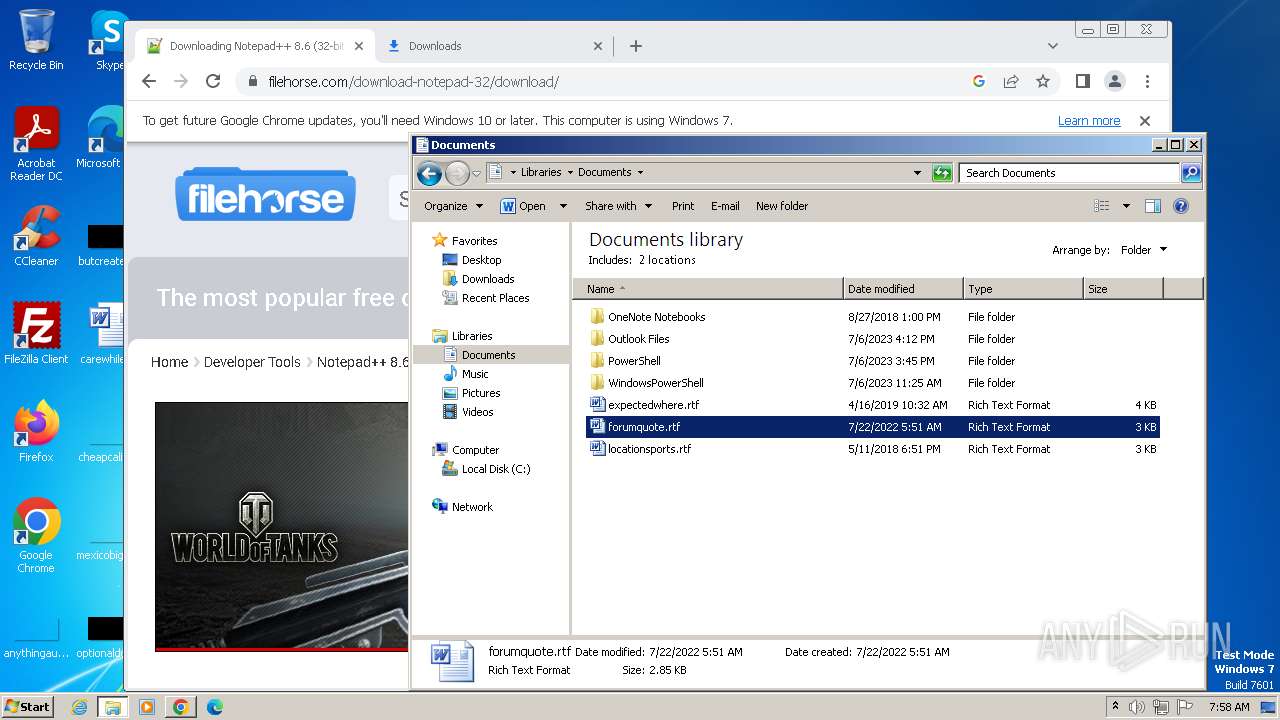1280x720 pixels.
Task: Select Desktop in Favorites
Action: (481, 260)
